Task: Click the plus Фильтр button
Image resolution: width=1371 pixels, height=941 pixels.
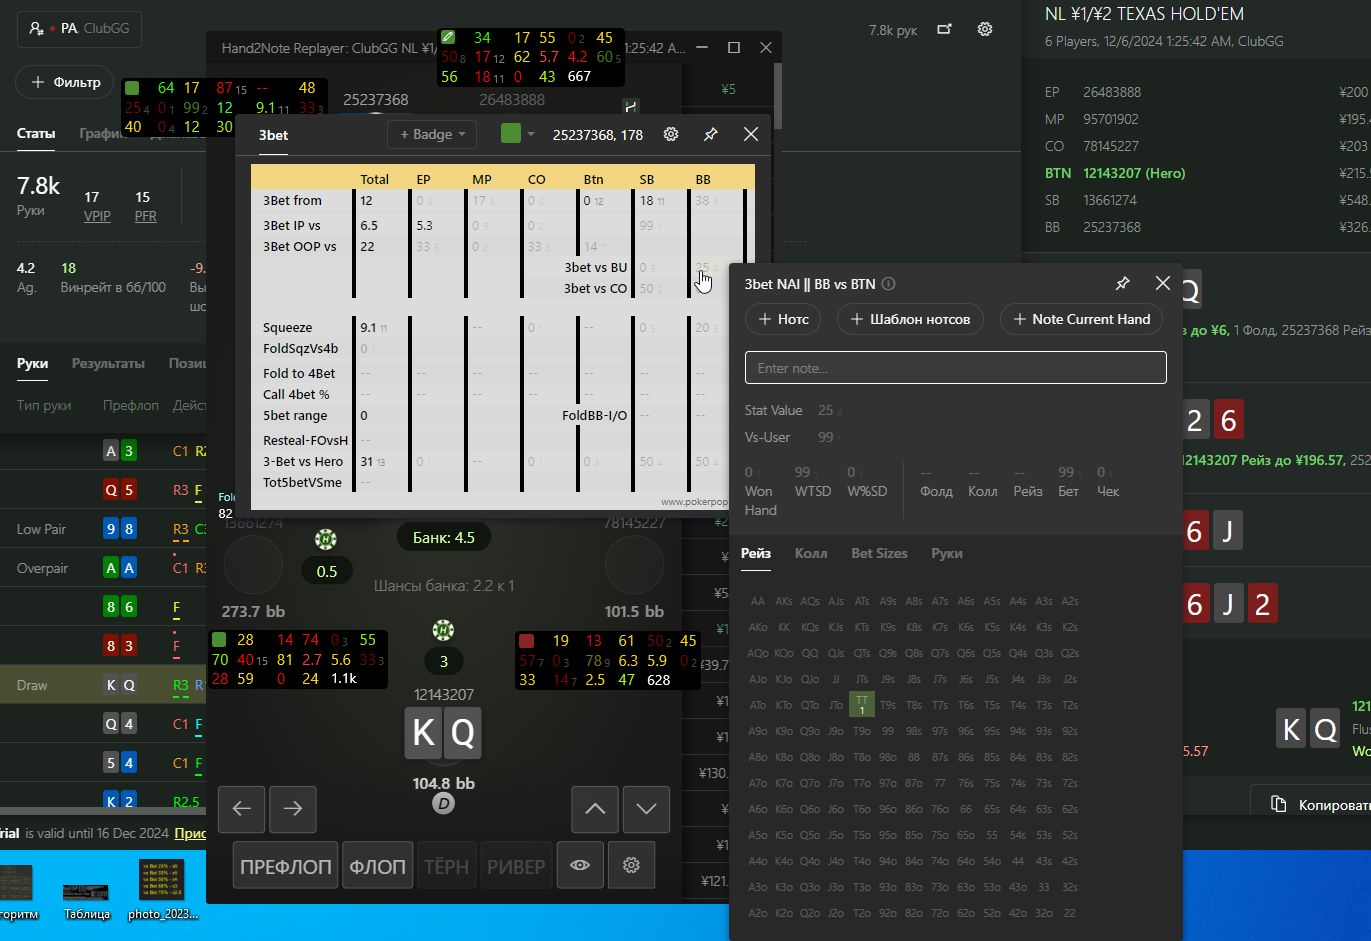Action: [66, 82]
